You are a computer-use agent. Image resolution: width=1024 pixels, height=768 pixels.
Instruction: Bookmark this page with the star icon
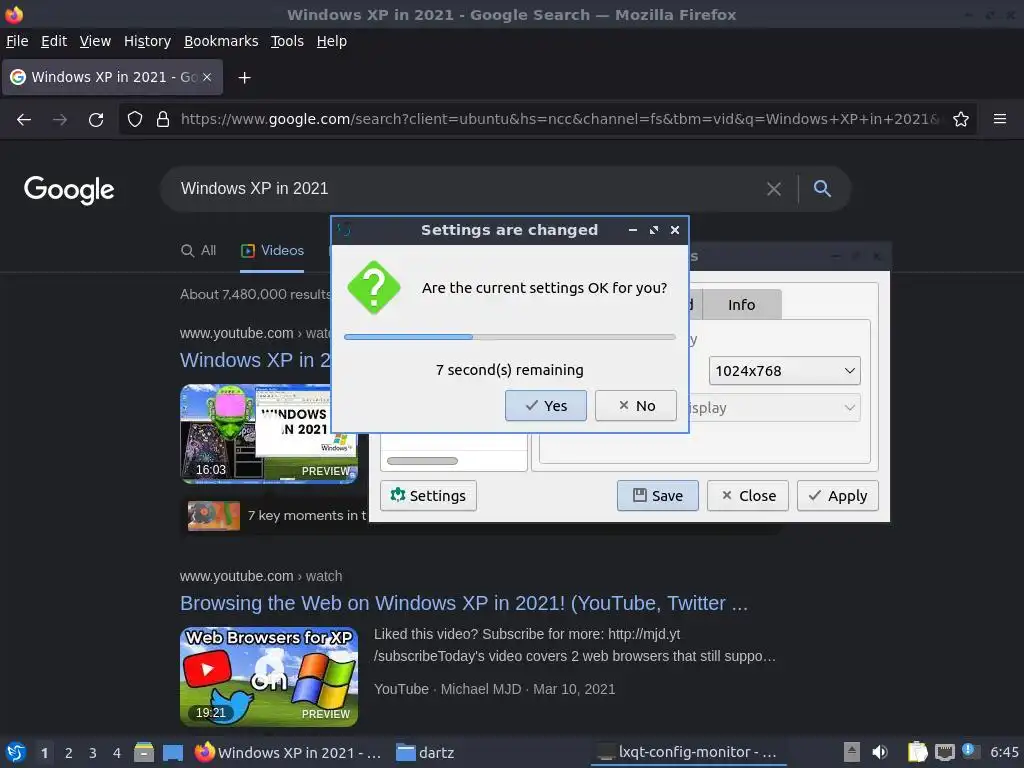pos(961,120)
